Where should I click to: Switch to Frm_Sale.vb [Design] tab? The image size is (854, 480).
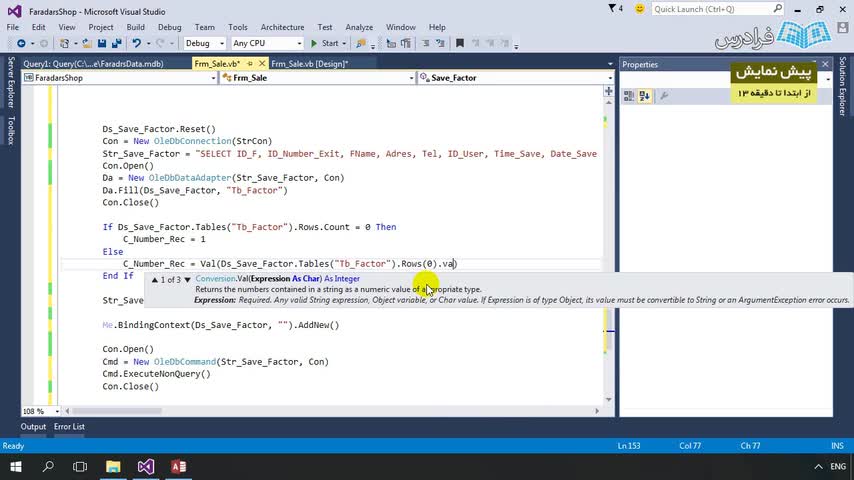[309, 63]
